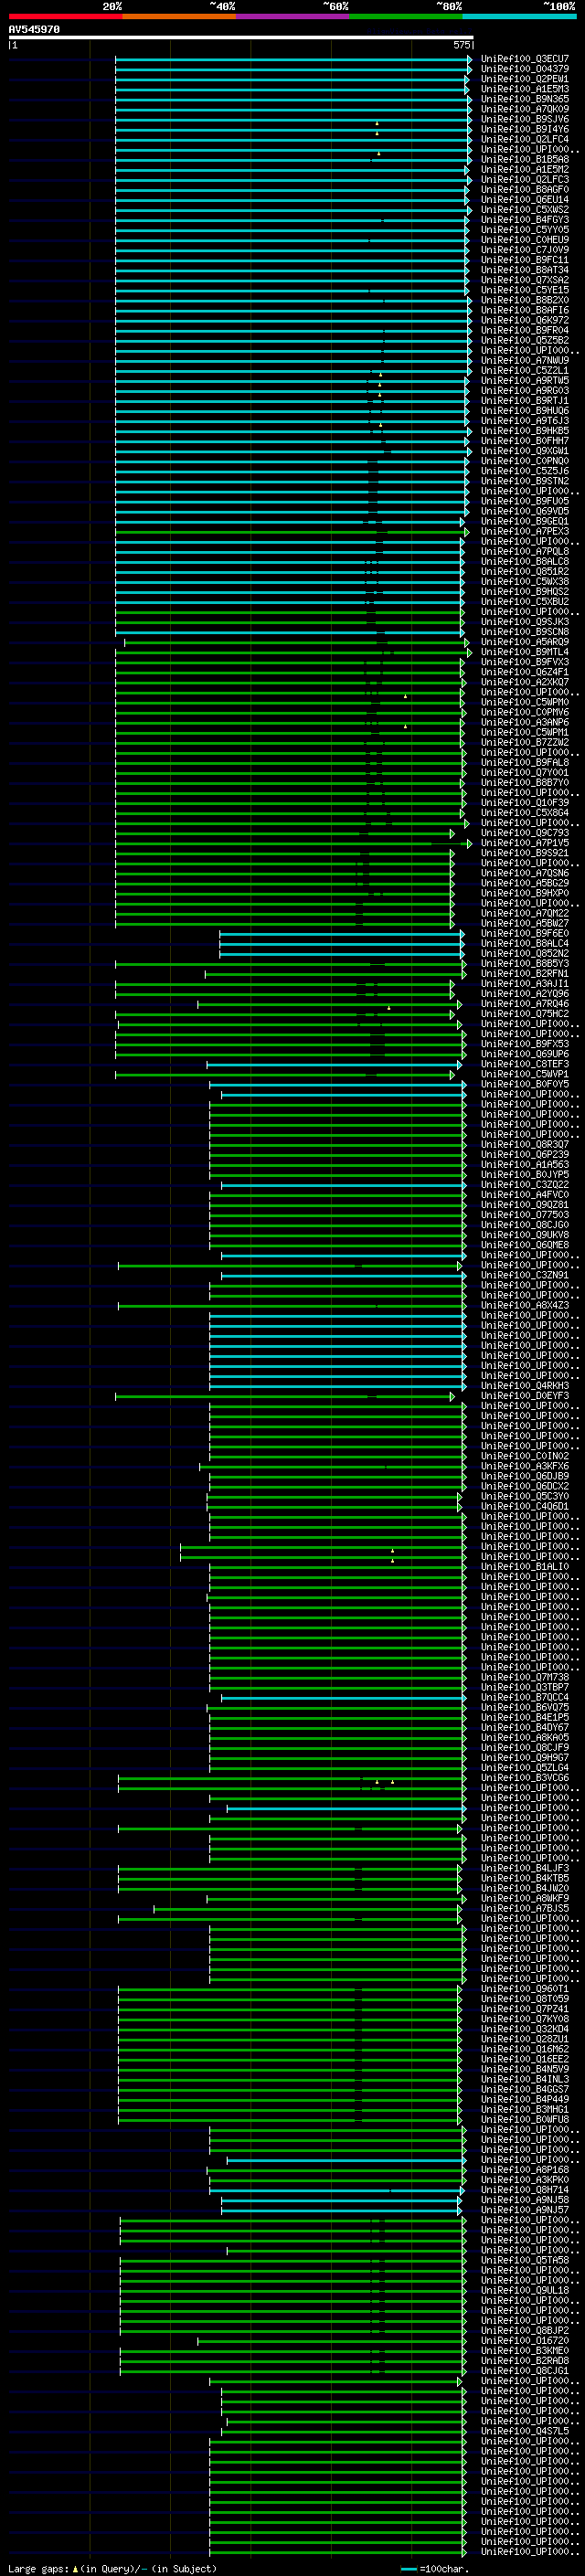Click label UniRef100_A9RTW5
This screenshot has width=585, height=2576.
click(524, 380)
